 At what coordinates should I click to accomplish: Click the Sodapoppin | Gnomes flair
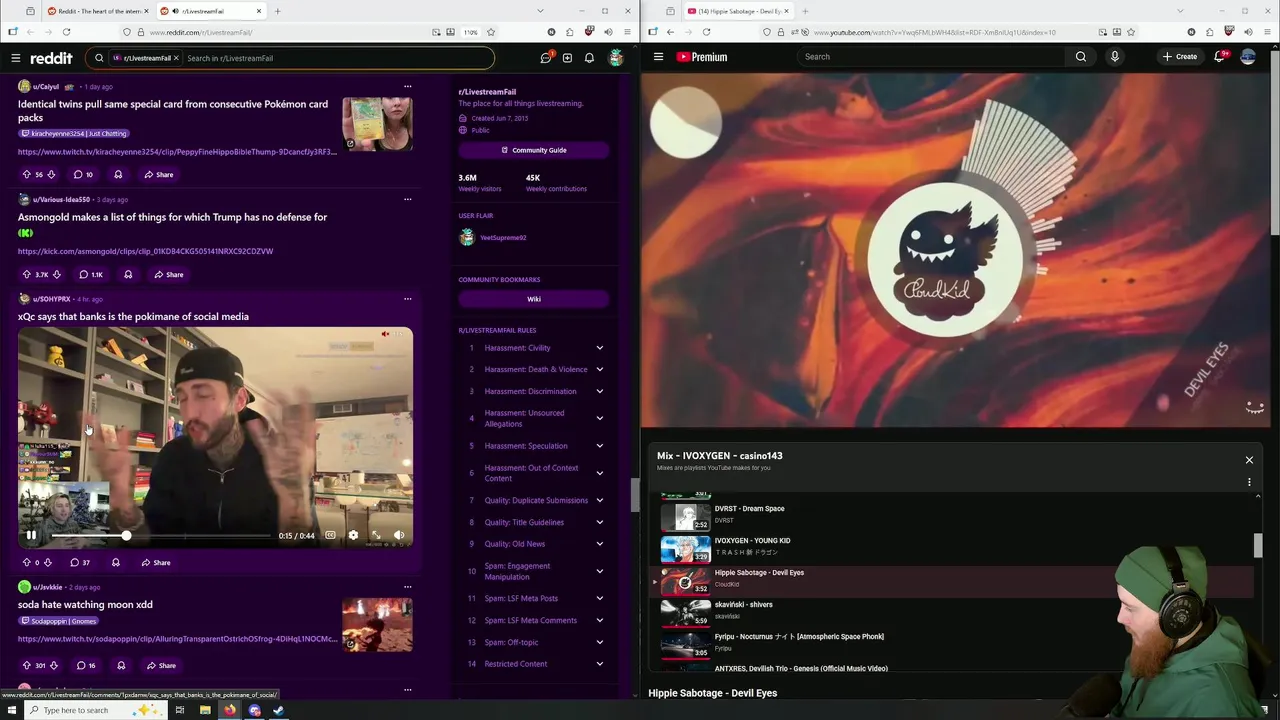click(59, 621)
